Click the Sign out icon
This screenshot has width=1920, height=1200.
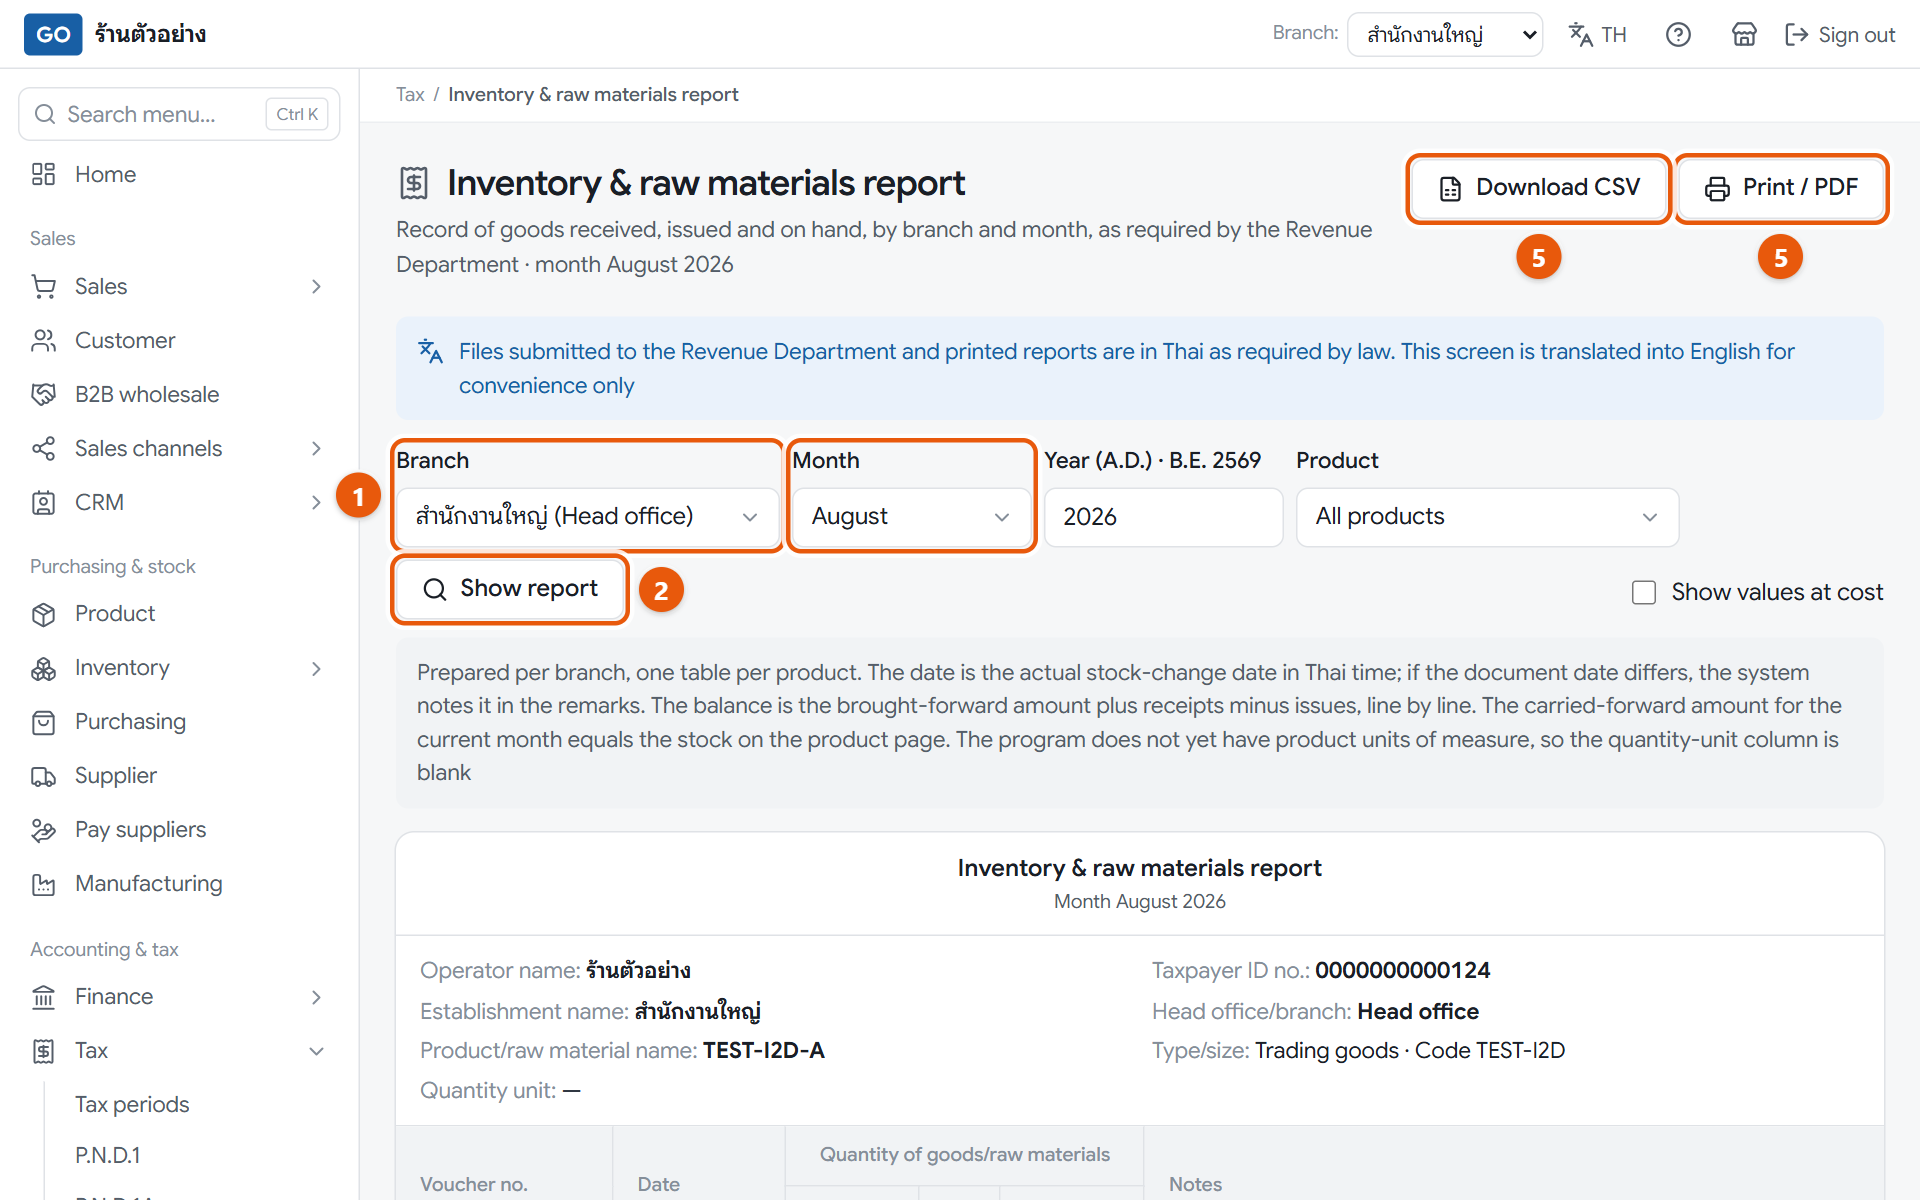tap(1796, 35)
